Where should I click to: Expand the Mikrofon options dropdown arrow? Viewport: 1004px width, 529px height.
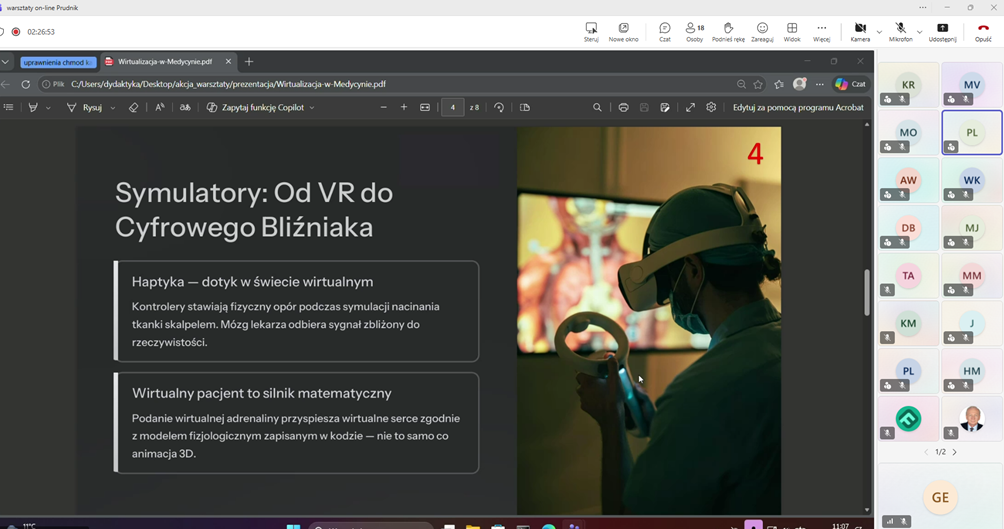(920, 31)
